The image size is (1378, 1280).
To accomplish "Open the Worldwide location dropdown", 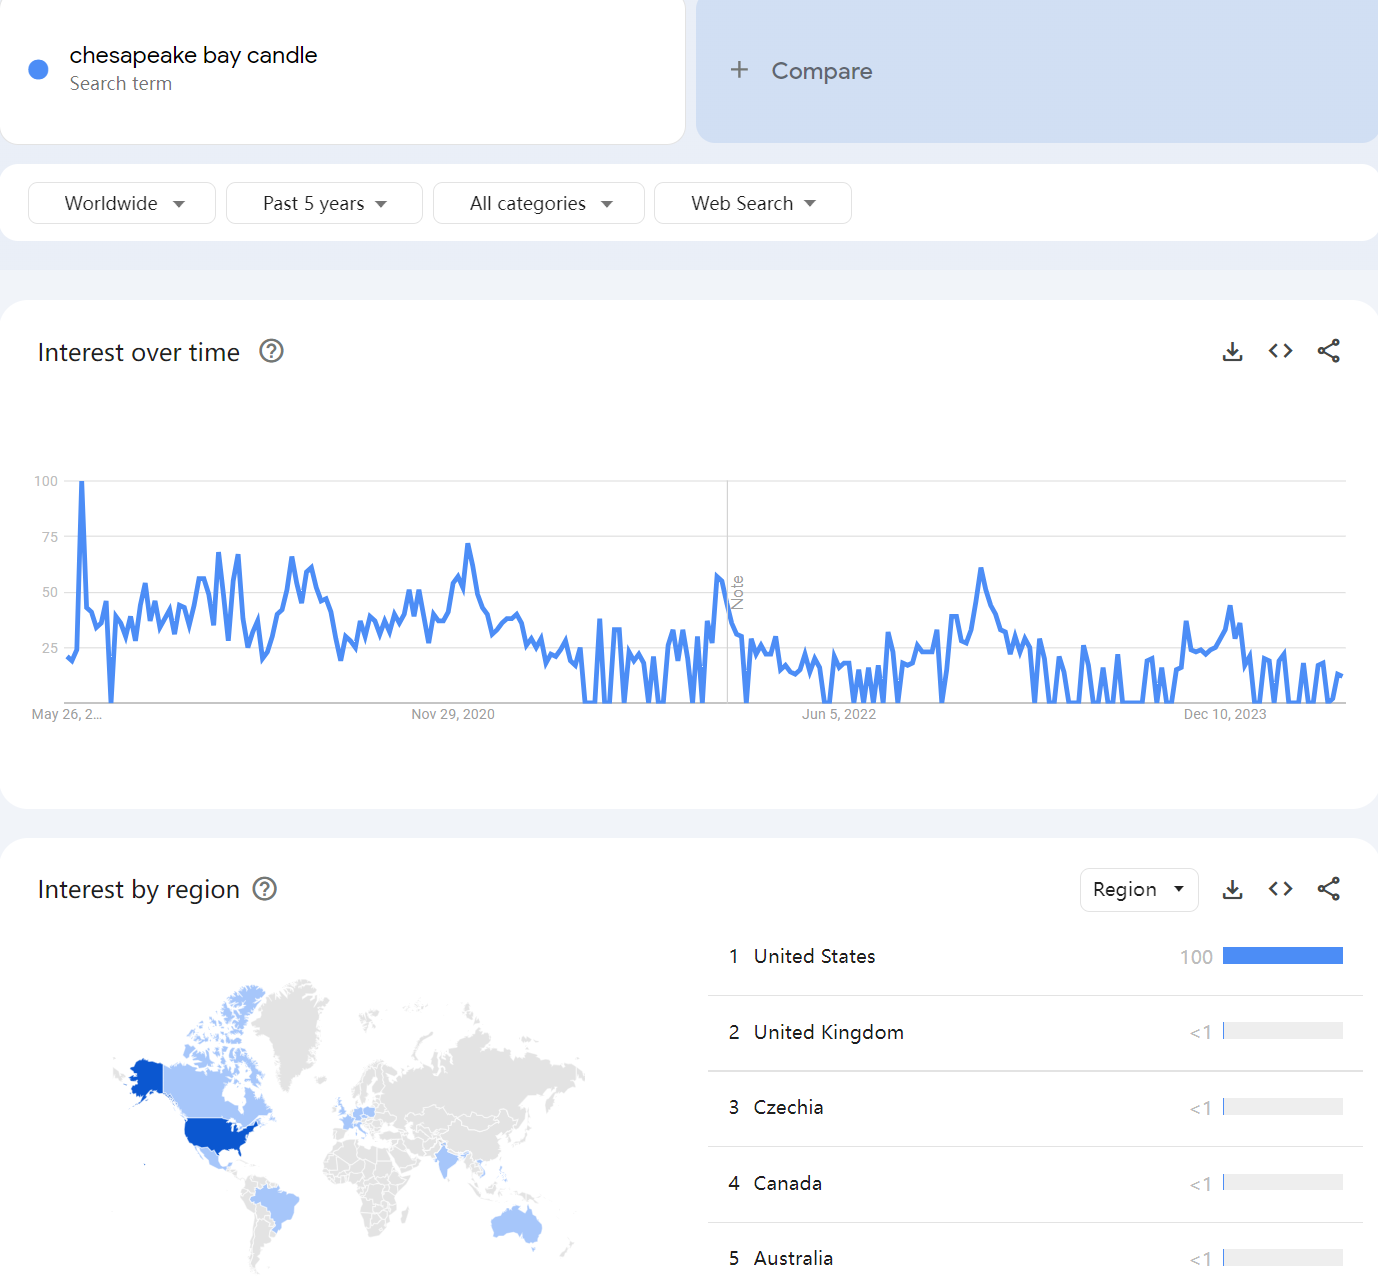I will pos(122,203).
